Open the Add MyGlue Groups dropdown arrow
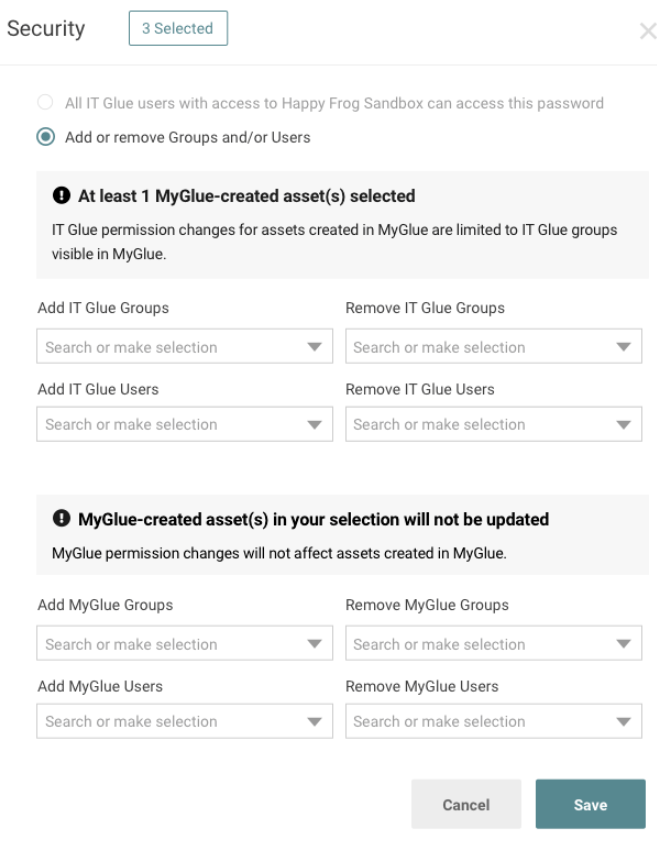This screenshot has width=657, height=841. [x=314, y=644]
